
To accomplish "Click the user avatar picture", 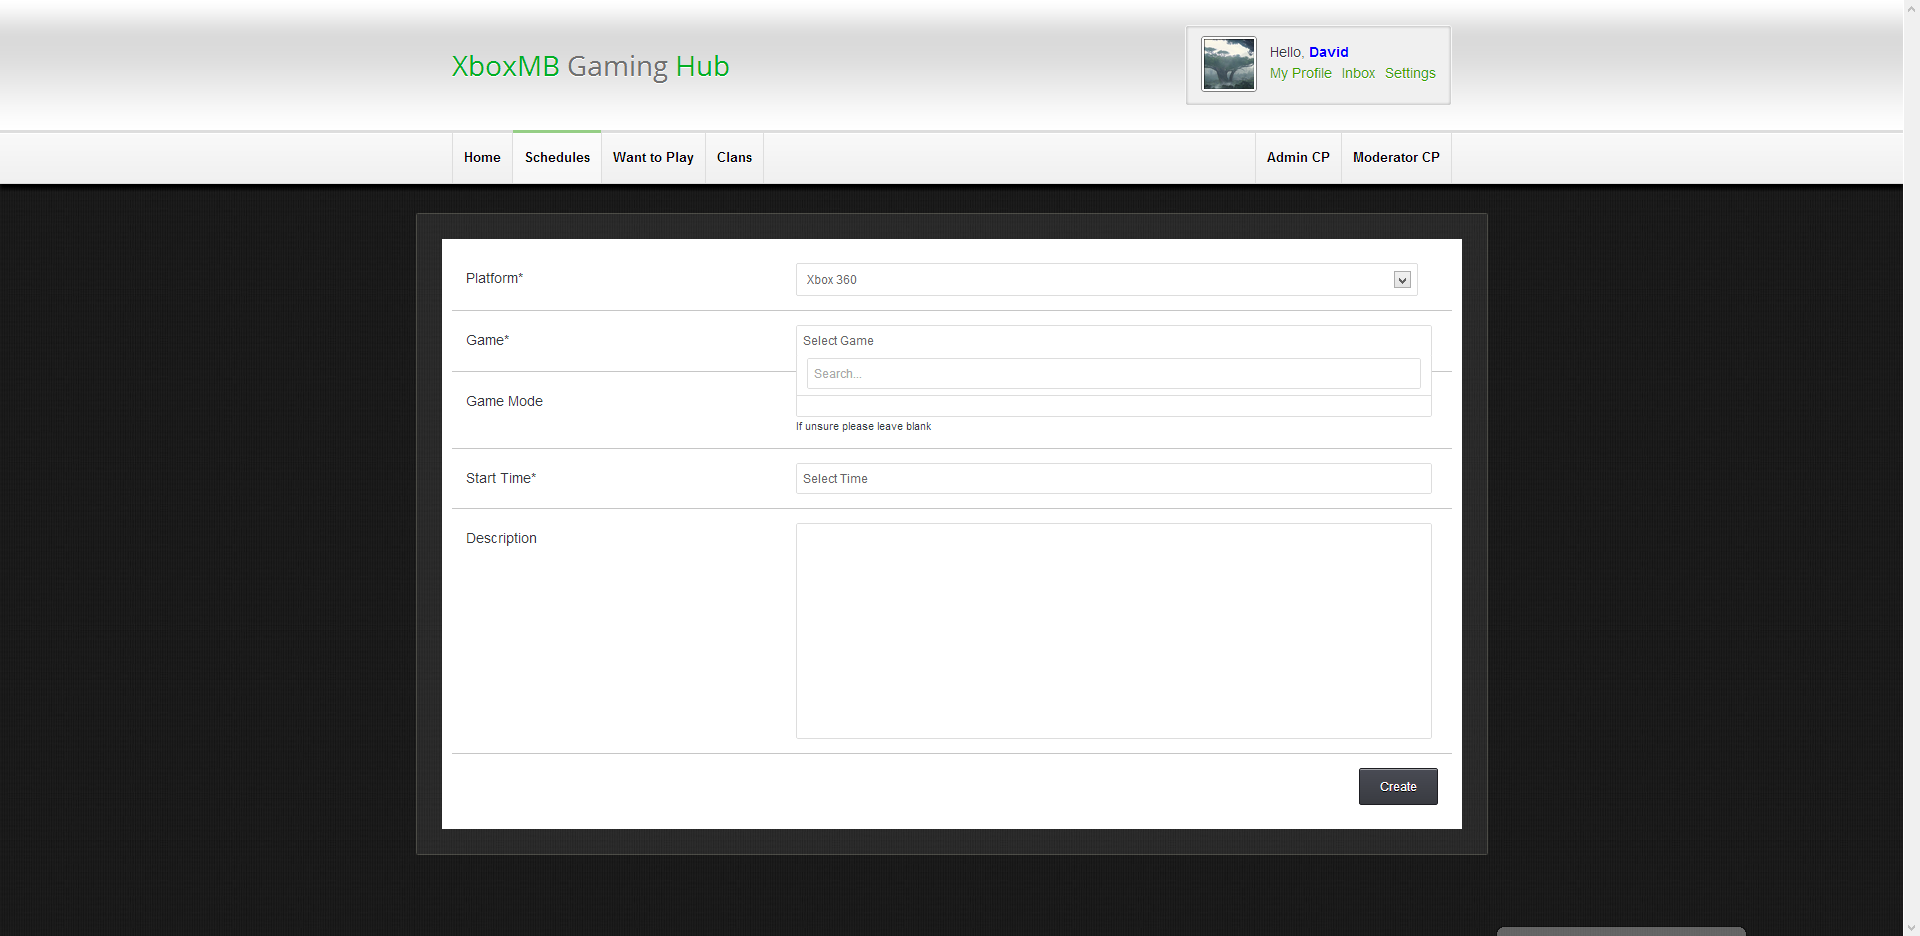I will (x=1228, y=65).
